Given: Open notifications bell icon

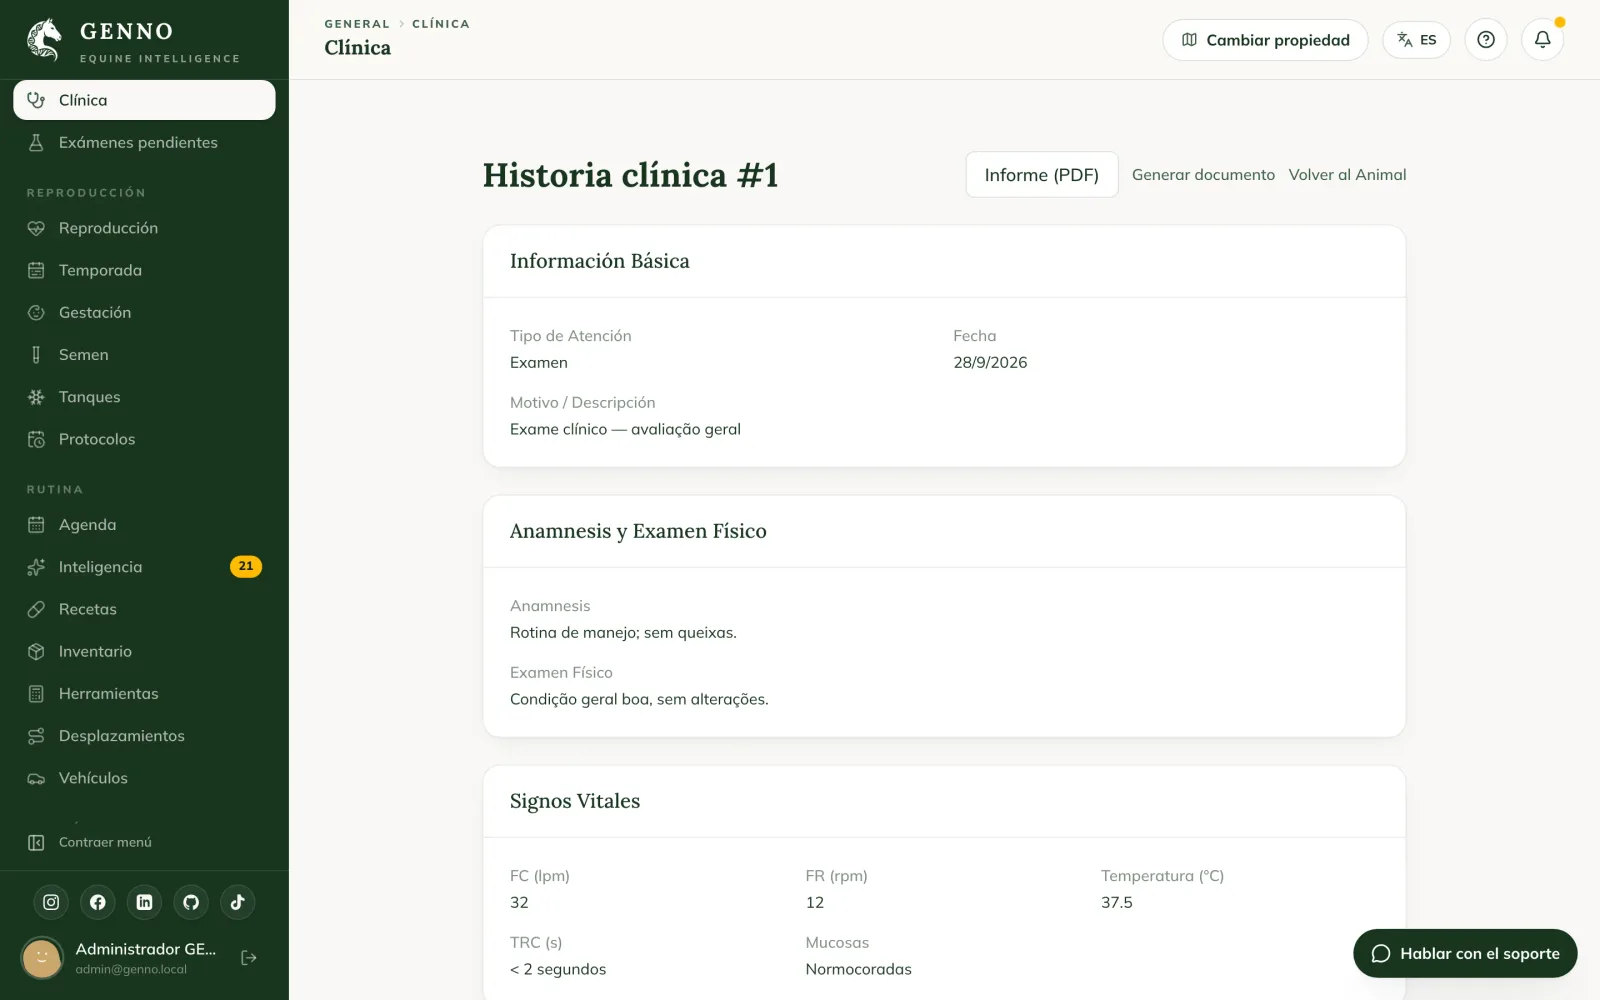Looking at the screenshot, I should tap(1543, 40).
